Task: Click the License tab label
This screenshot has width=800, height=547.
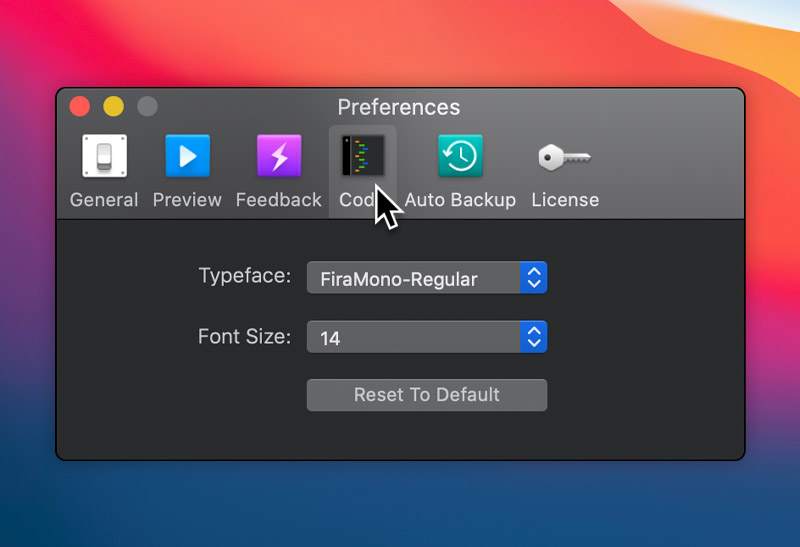Action: click(565, 200)
